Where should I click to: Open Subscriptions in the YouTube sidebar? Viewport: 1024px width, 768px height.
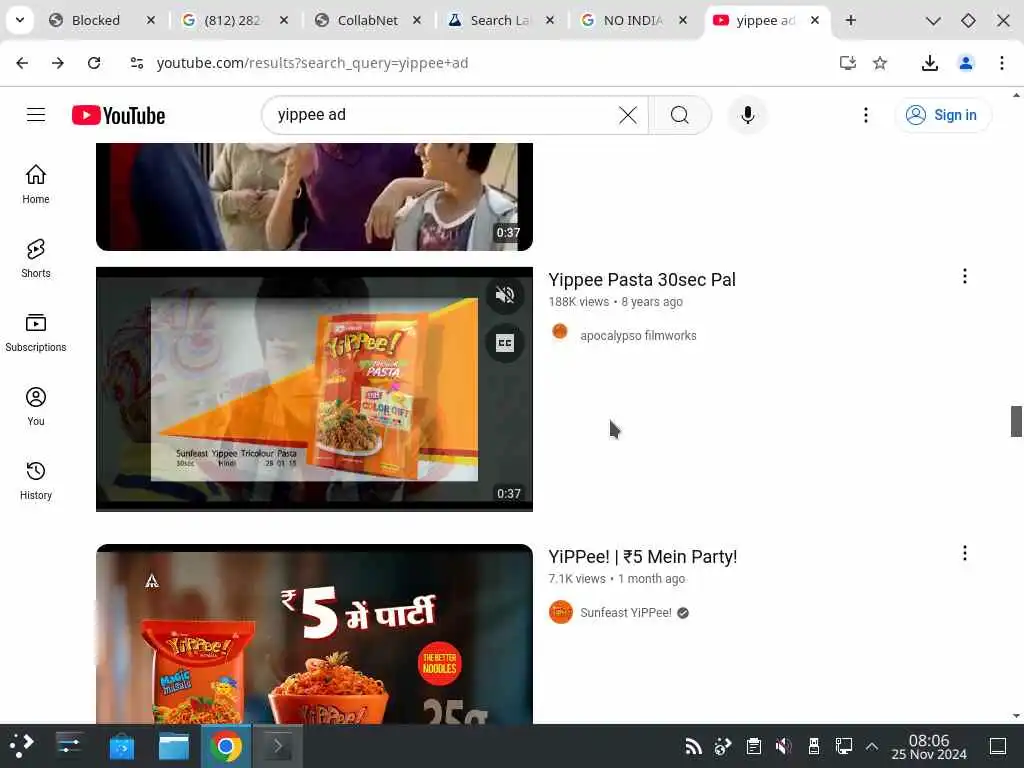36,332
